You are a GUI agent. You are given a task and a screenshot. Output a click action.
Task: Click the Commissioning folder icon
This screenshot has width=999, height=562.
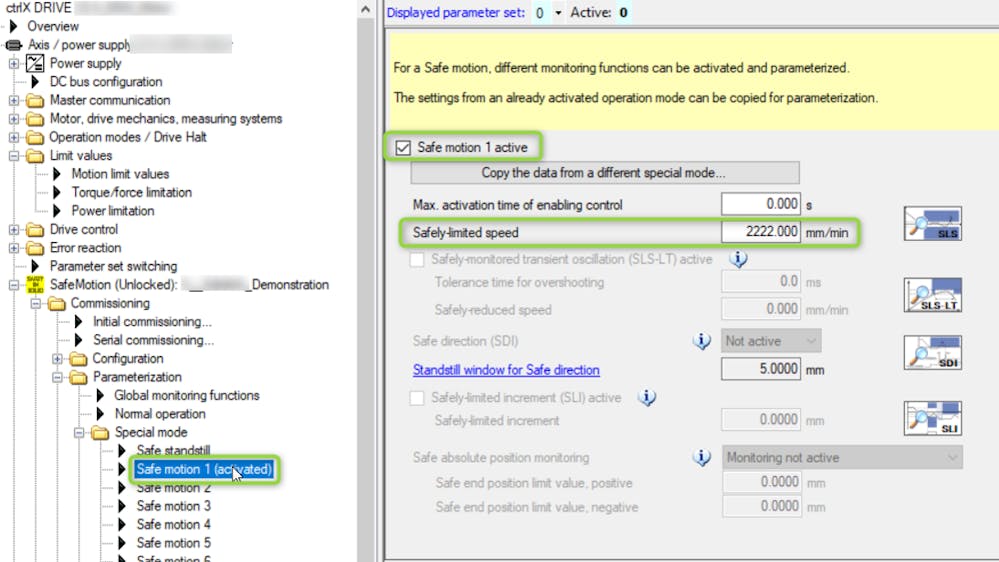57,304
